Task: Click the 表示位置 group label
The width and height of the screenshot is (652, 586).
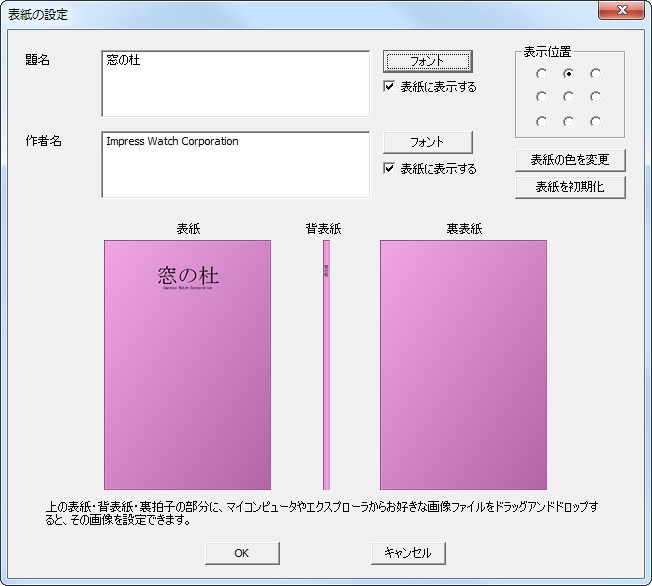Action: [x=547, y=52]
